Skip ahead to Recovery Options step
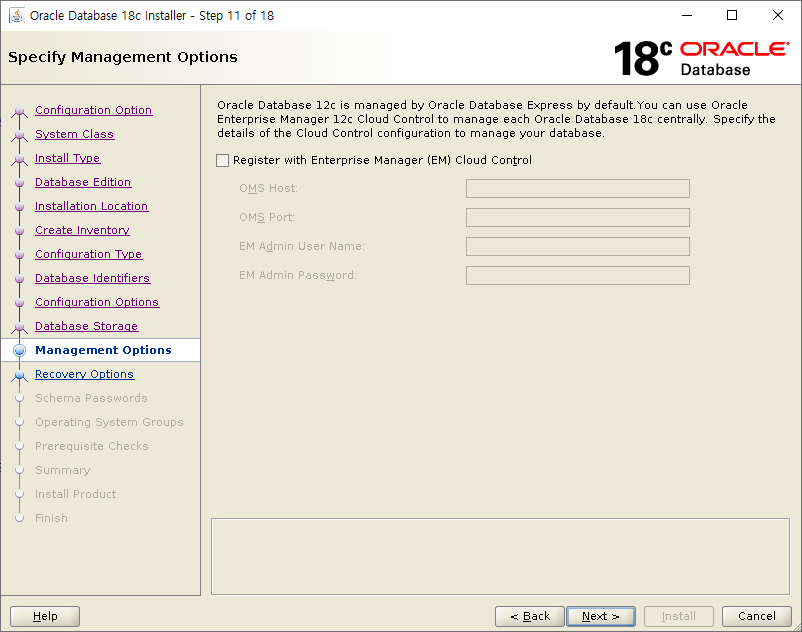The width and height of the screenshot is (802, 632). (84, 374)
